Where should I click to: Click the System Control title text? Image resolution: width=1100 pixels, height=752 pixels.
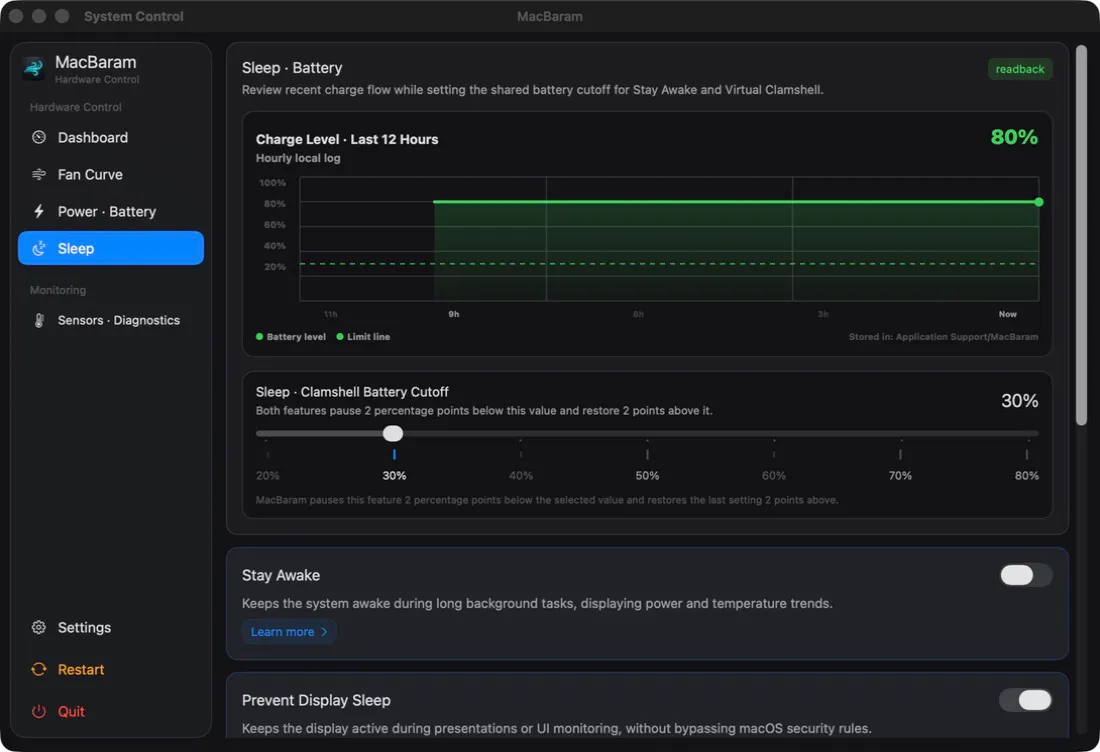133,16
